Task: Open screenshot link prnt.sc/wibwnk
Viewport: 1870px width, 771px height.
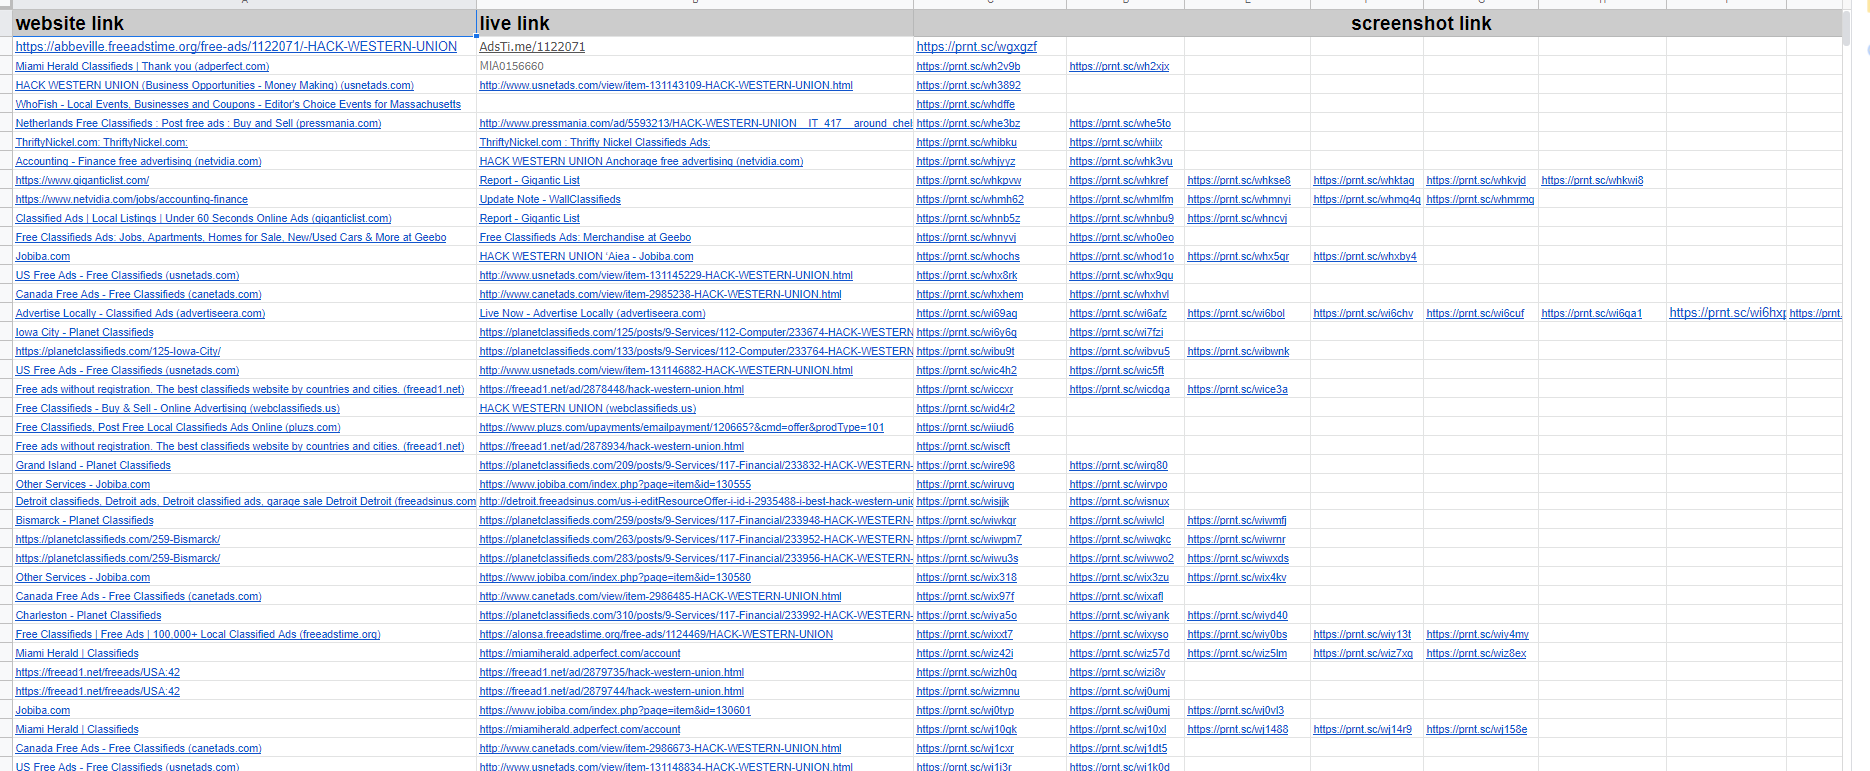Action: pyautogui.click(x=1238, y=352)
